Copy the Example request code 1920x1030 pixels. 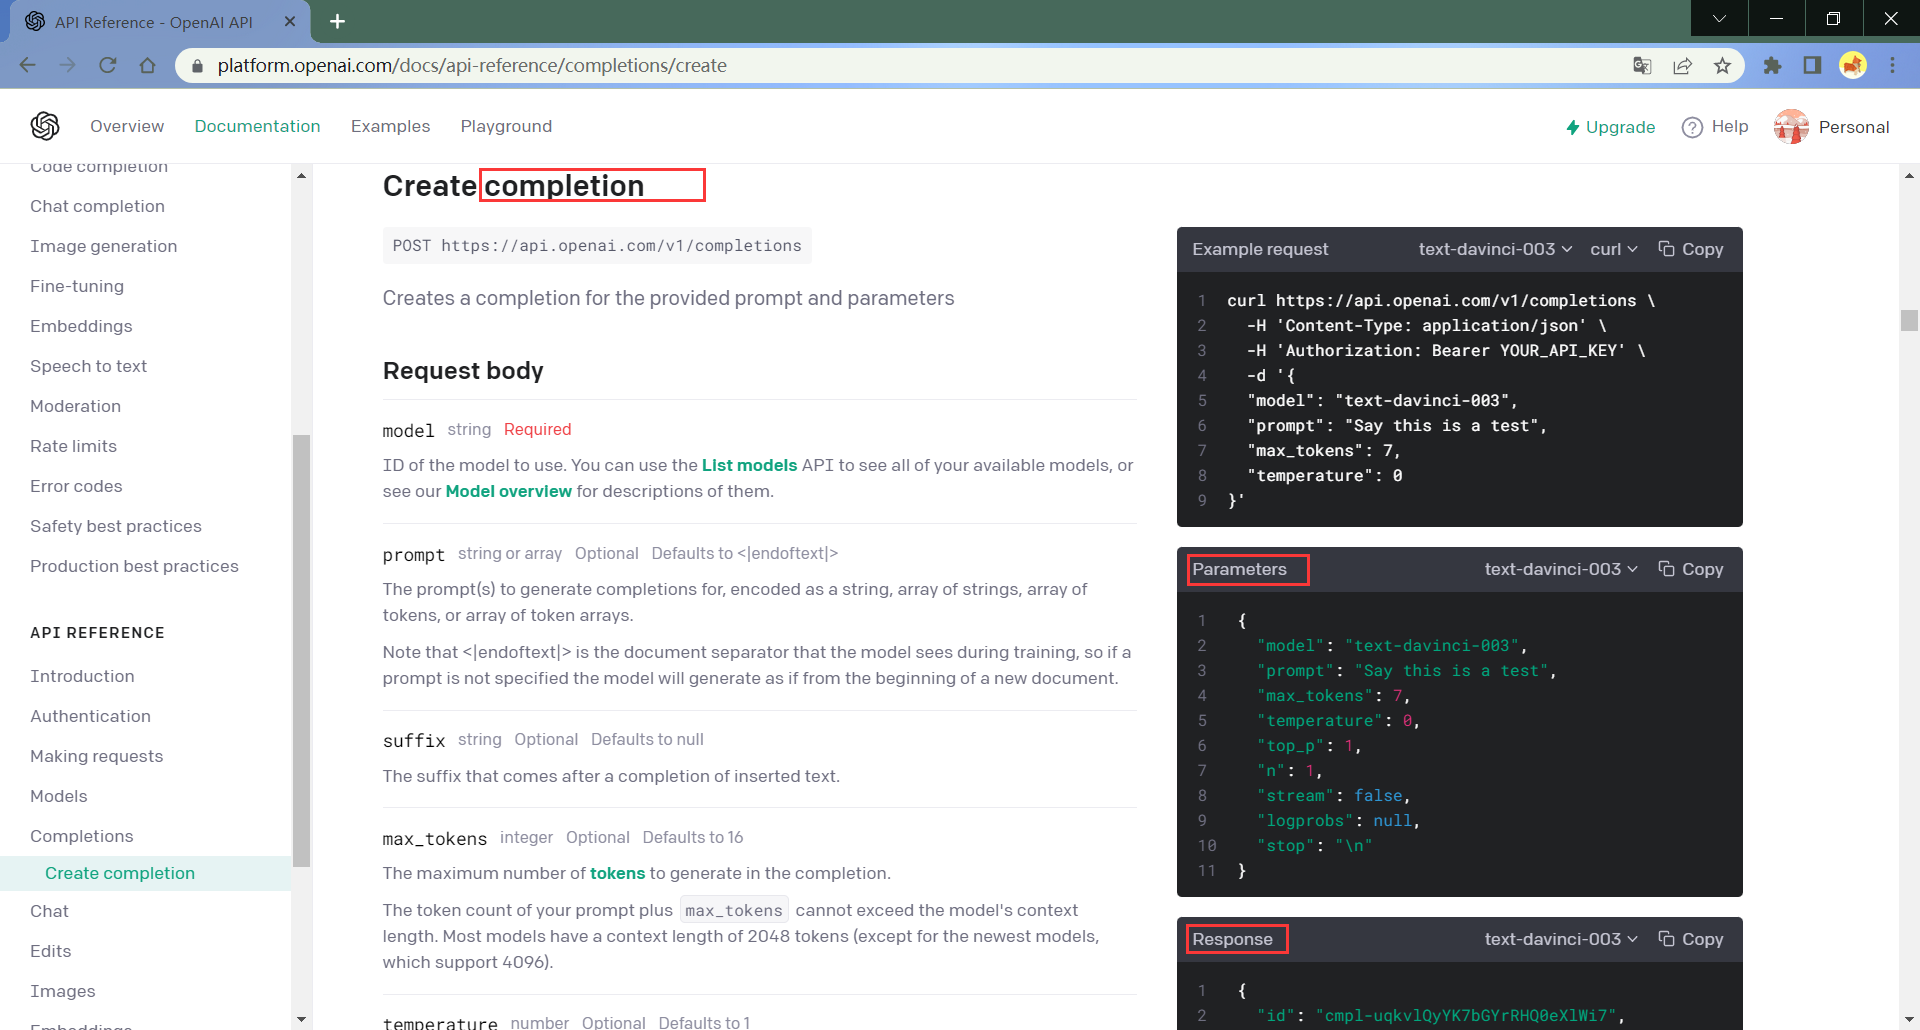coord(1691,249)
